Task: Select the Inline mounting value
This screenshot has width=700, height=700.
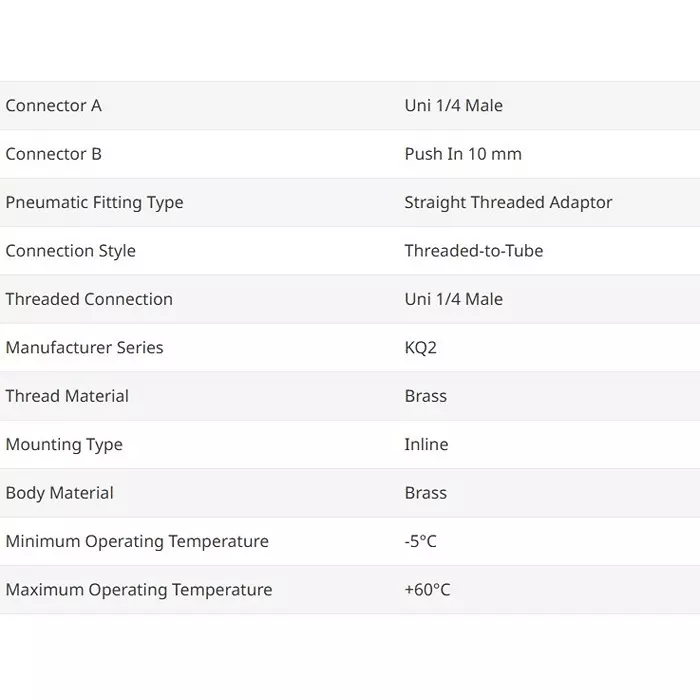Action: pos(426,444)
